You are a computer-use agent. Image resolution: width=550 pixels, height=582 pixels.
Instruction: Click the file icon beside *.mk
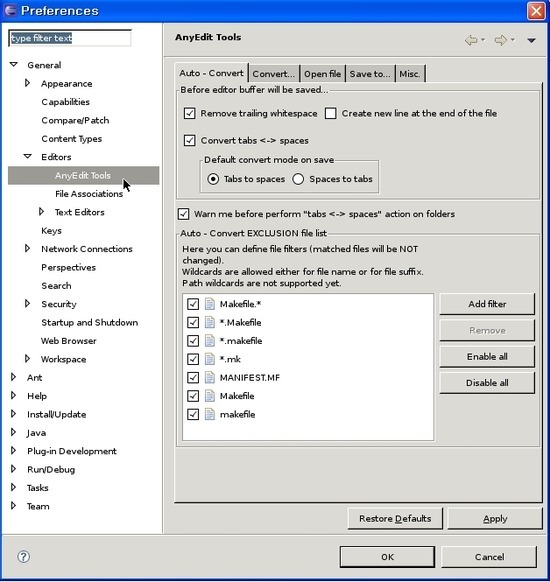[x=210, y=359]
